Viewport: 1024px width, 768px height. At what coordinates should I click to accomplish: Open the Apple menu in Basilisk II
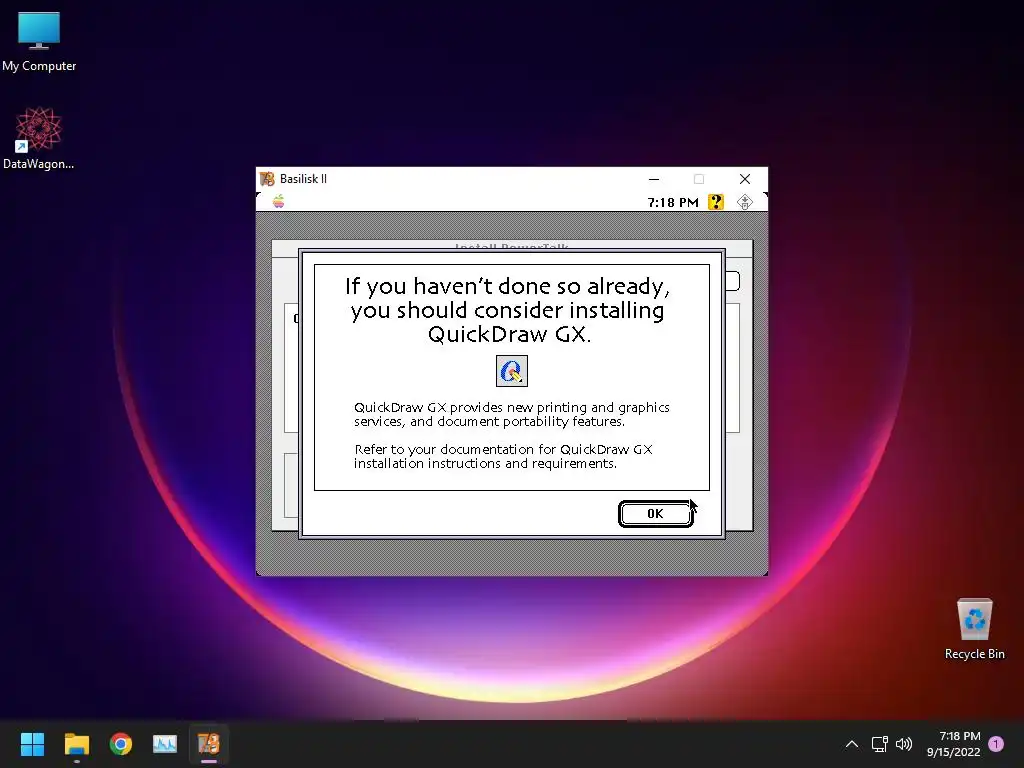tap(278, 201)
